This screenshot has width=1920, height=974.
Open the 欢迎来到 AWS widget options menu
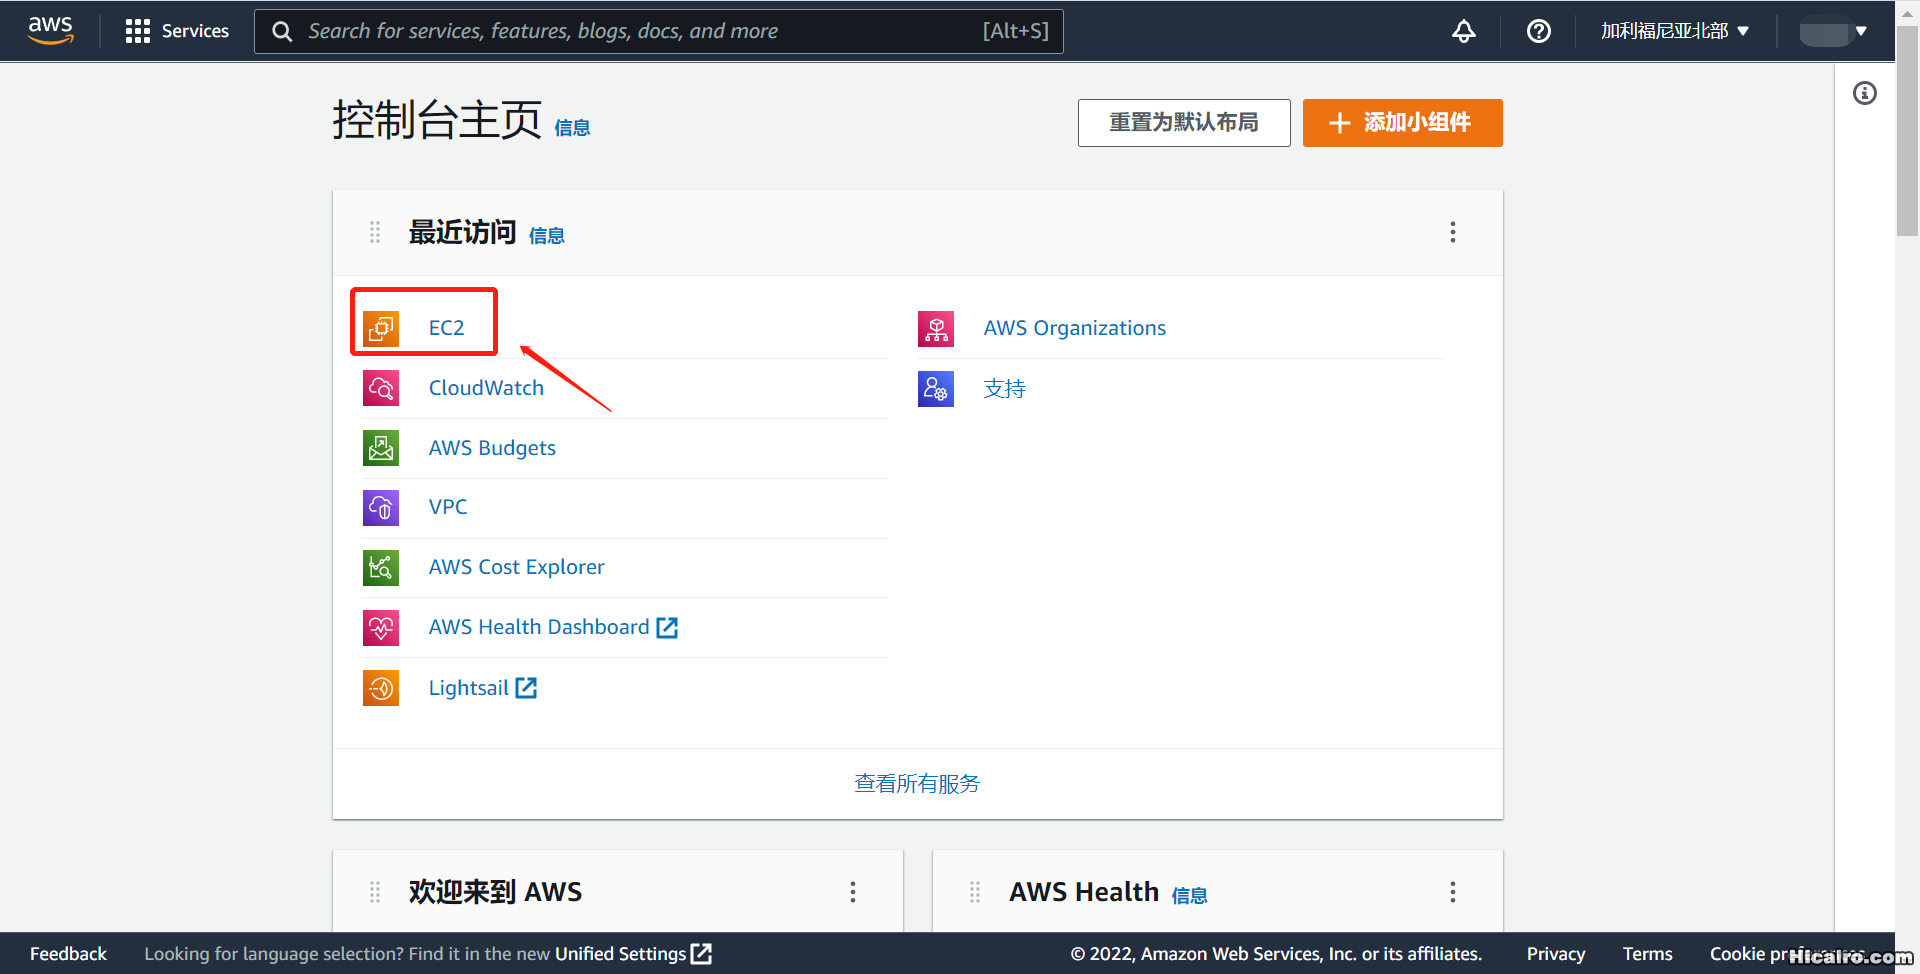pos(853,892)
